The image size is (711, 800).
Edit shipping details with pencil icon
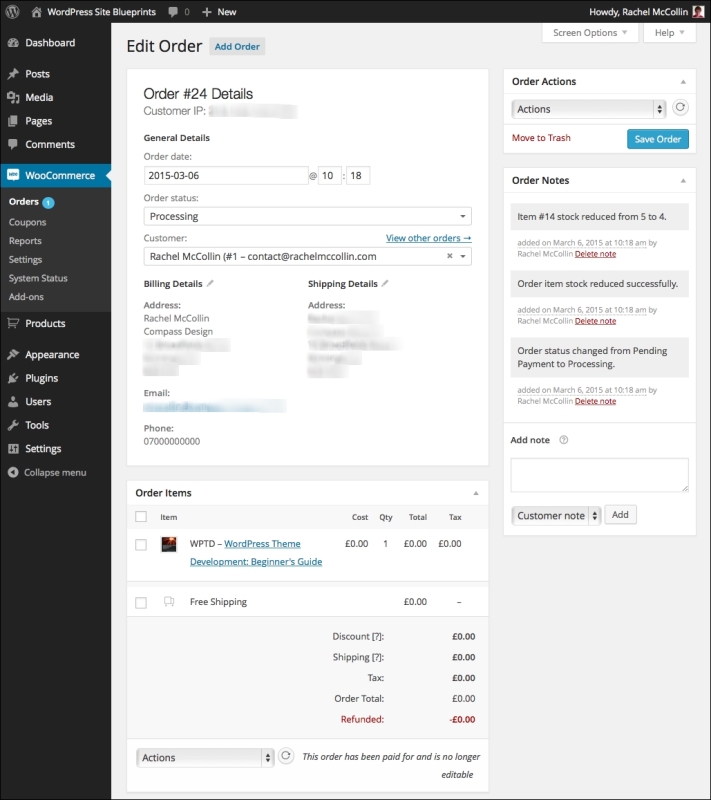[385, 283]
